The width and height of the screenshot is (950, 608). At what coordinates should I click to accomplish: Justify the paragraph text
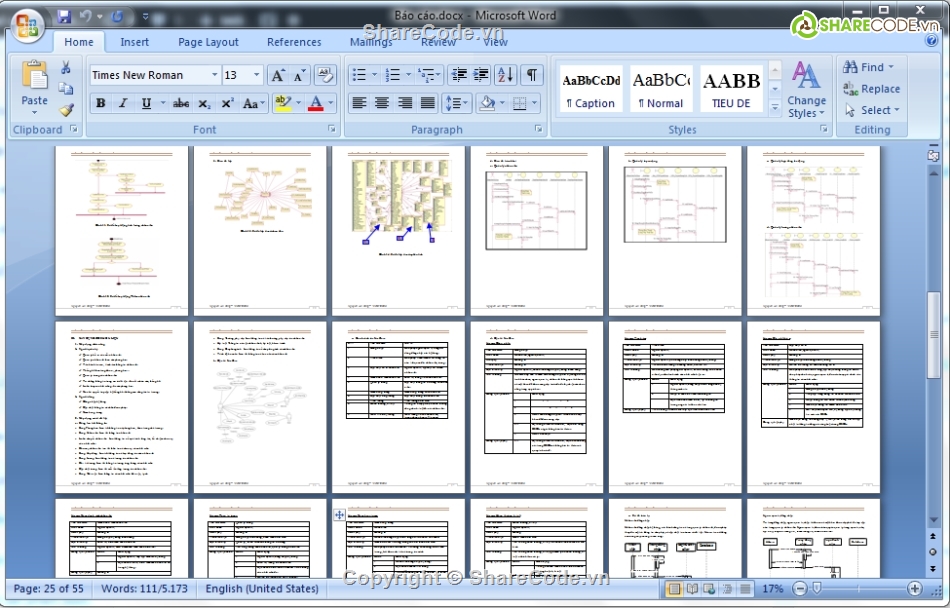[428, 104]
